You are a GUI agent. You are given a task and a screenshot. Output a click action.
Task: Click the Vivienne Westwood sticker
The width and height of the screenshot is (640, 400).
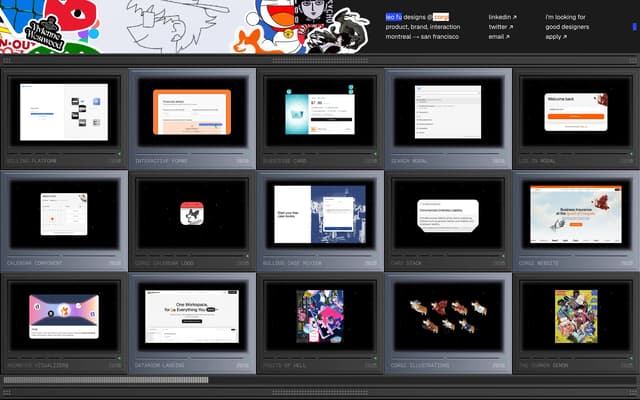coord(45,33)
